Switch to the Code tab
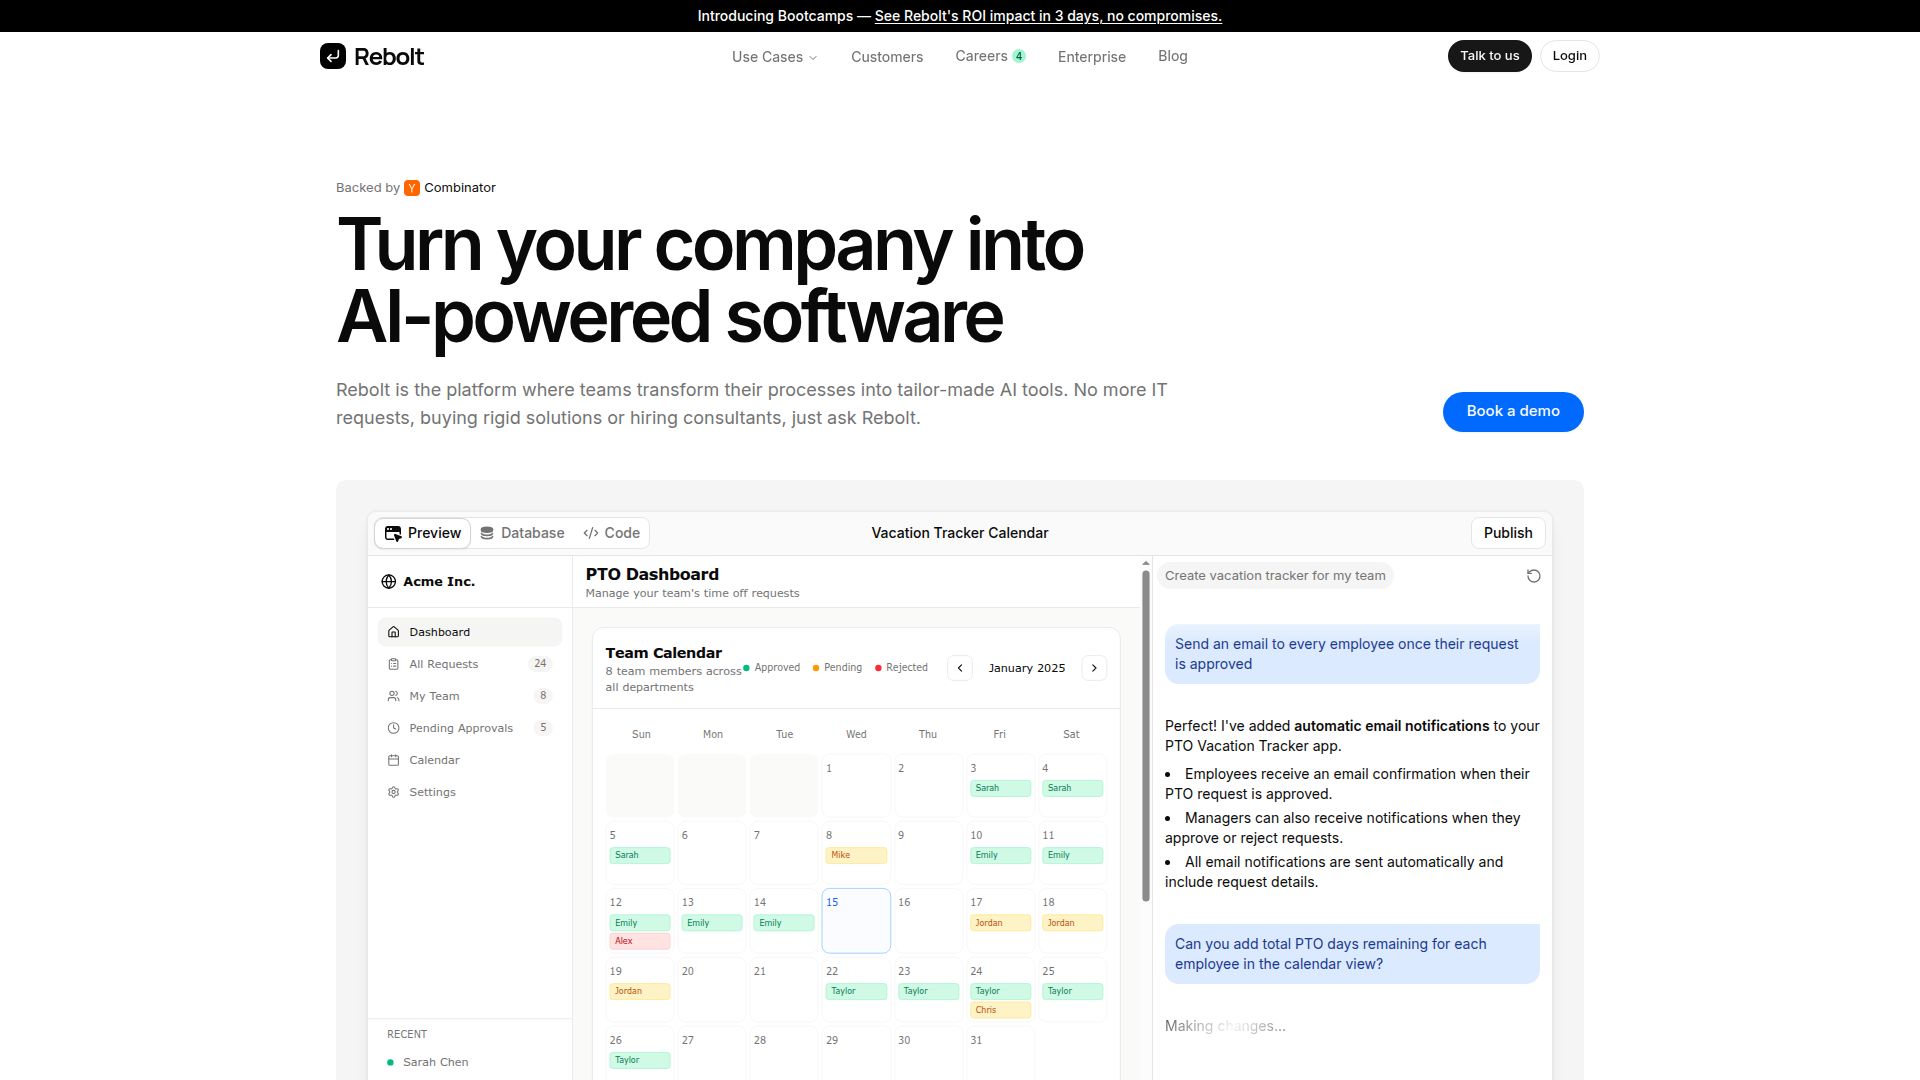 (612, 533)
